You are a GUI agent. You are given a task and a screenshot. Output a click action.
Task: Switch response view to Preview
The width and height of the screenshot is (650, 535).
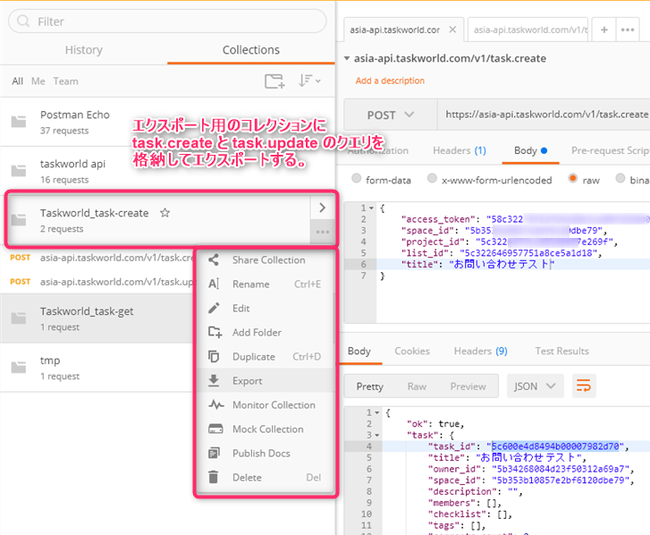[x=468, y=386]
